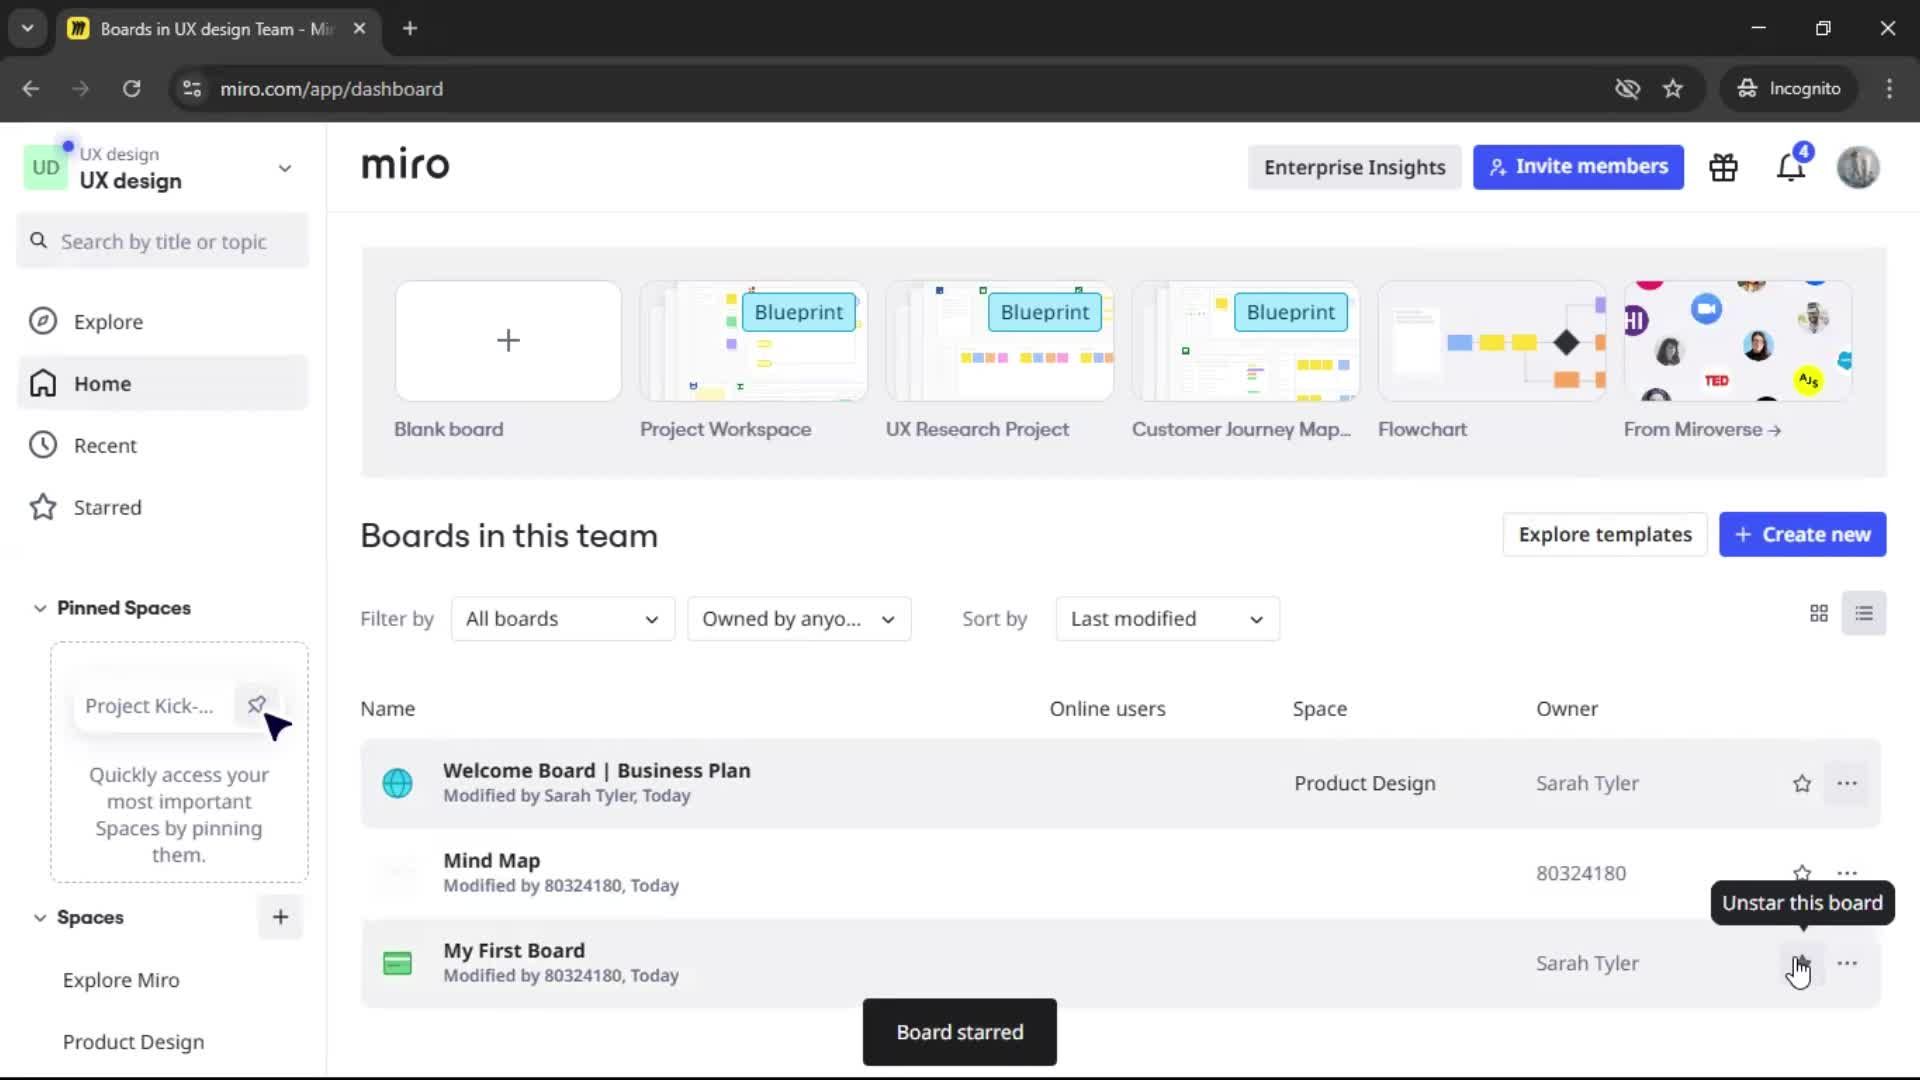Screen dimensions: 1920x1080
Task: Click Enterprise Insights button
Action: point(1354,167)
